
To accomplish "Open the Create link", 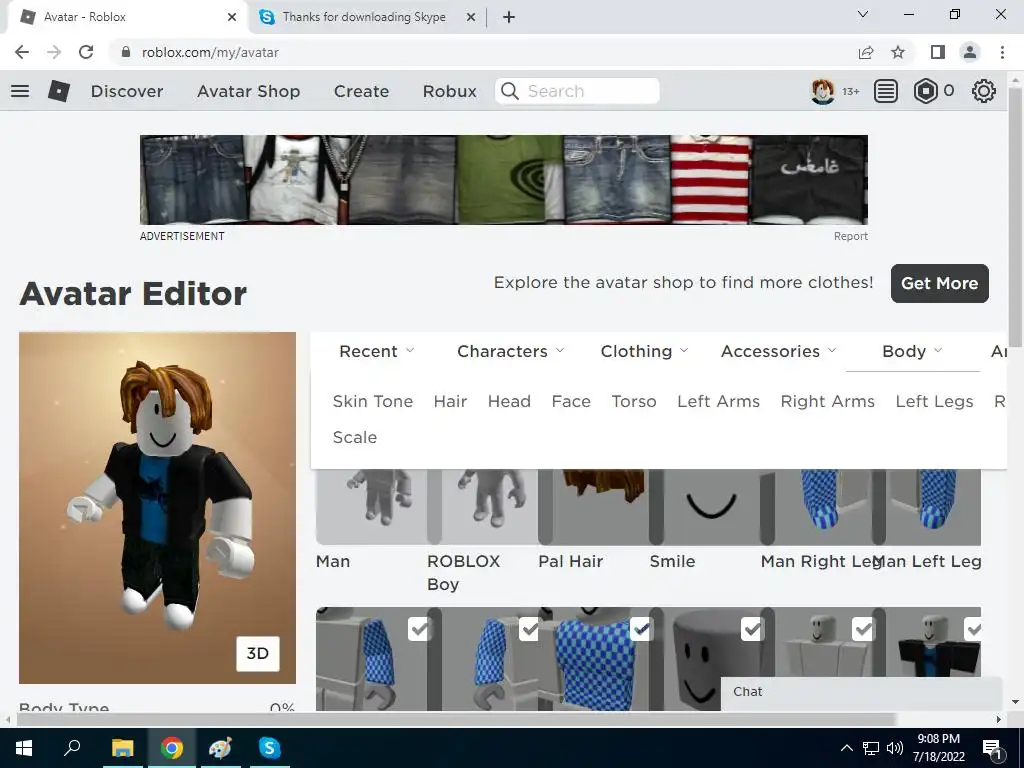I will [361, 91].
